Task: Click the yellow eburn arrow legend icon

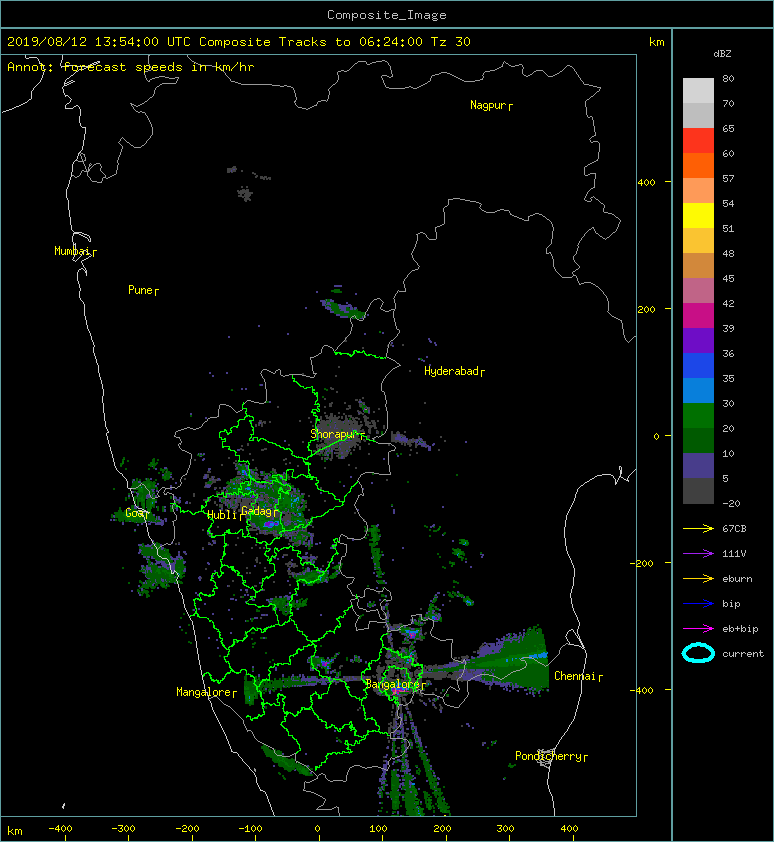Action: pos(698,578)
